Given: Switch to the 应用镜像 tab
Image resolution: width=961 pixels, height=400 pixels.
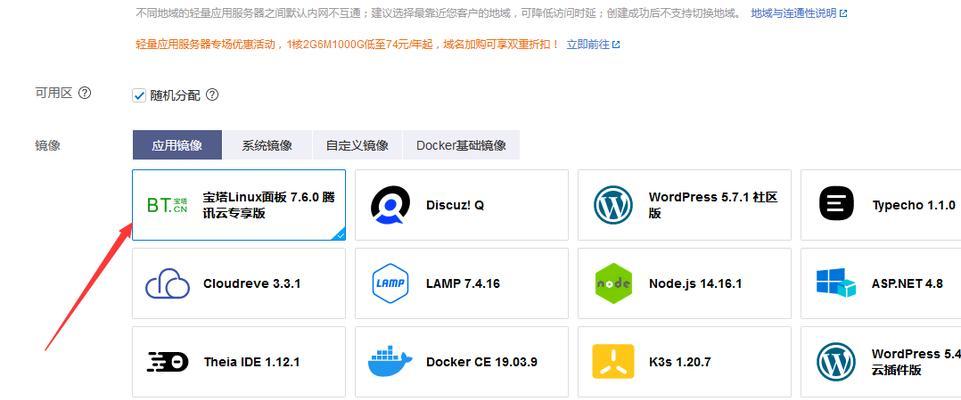Looking at the screenshot, I should point(177,145).
